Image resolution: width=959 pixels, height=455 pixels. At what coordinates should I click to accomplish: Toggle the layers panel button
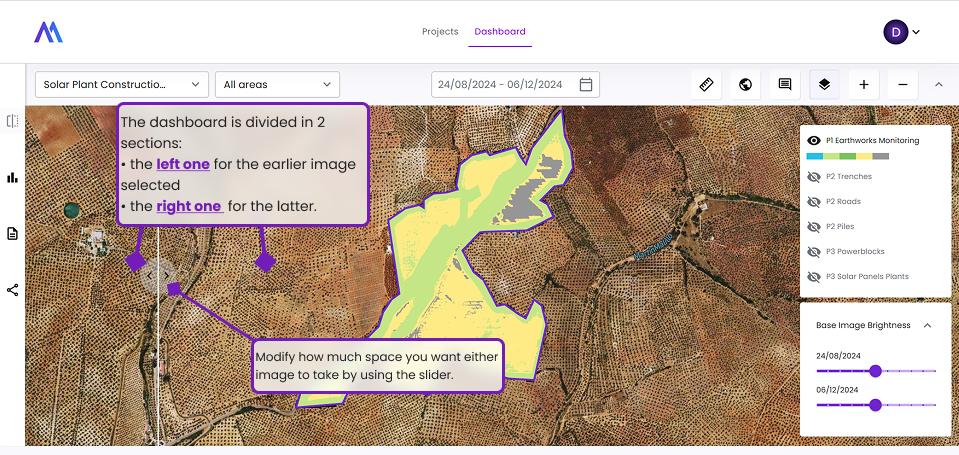coord(824,84)
